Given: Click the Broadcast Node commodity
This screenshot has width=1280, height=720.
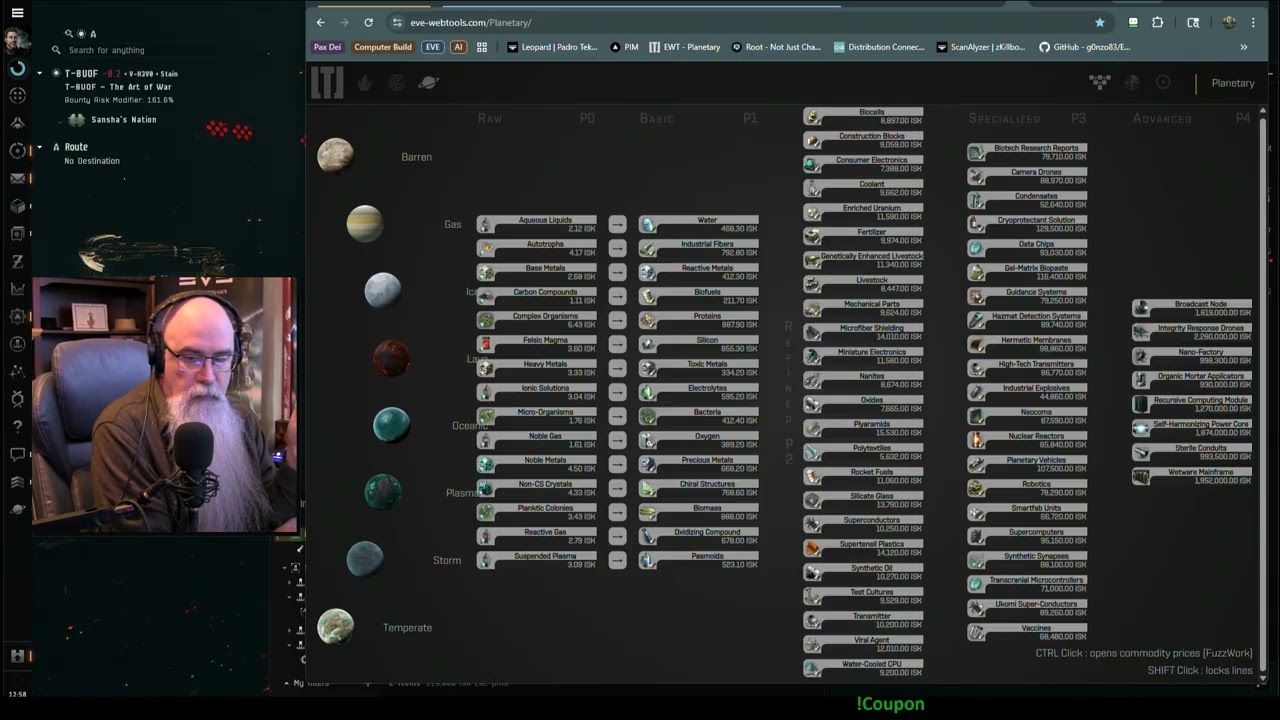Looking at the screenshot, I should pos(1192,308).
